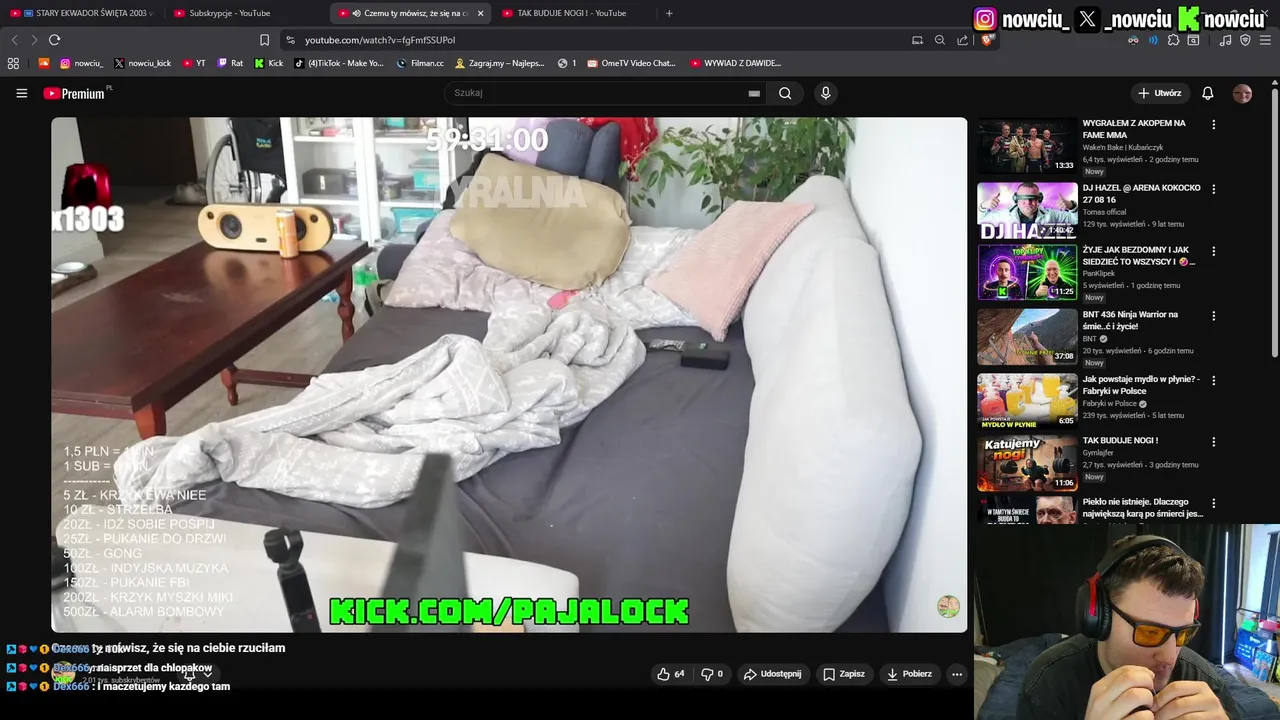Open zoom magnifier in address bar
1280x720 pixels.
940,40
